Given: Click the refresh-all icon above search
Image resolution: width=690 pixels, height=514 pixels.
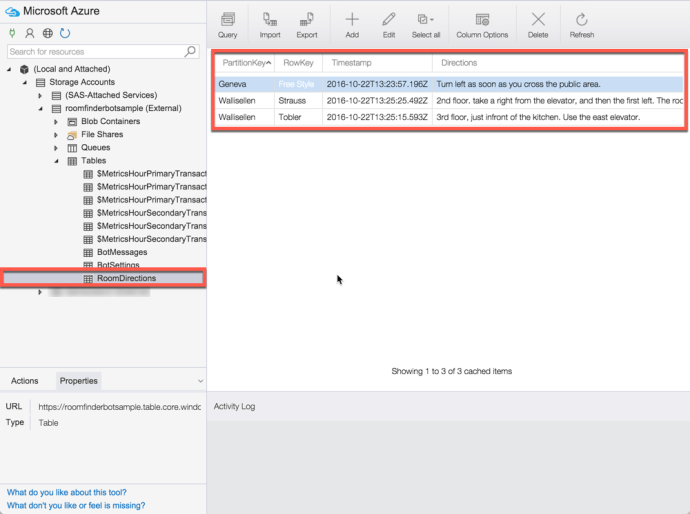Looking at the screenshot, I should (x=64, y=33).
